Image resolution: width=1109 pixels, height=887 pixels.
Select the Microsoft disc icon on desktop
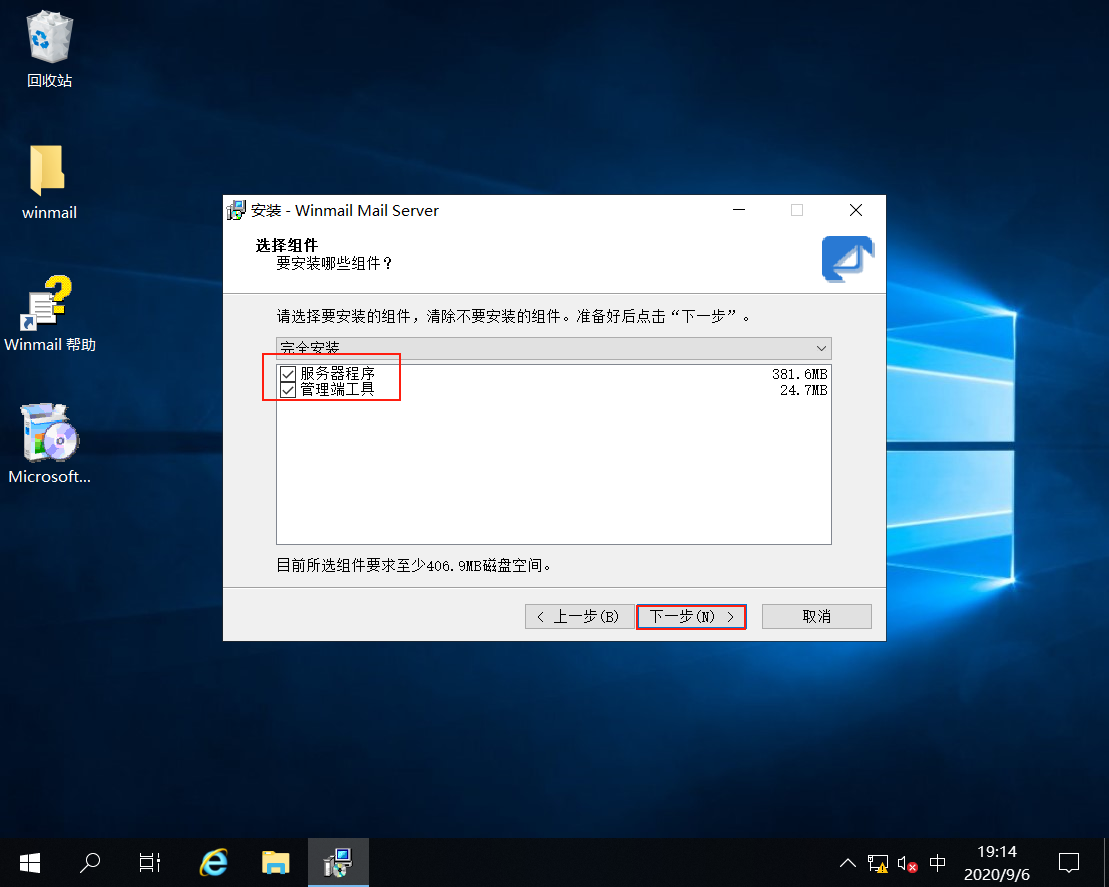[x=49, y=440]
